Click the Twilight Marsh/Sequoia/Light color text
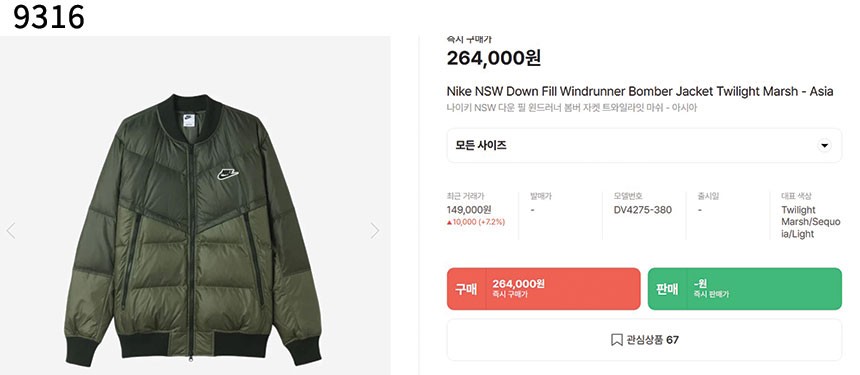 click(803, 222)
